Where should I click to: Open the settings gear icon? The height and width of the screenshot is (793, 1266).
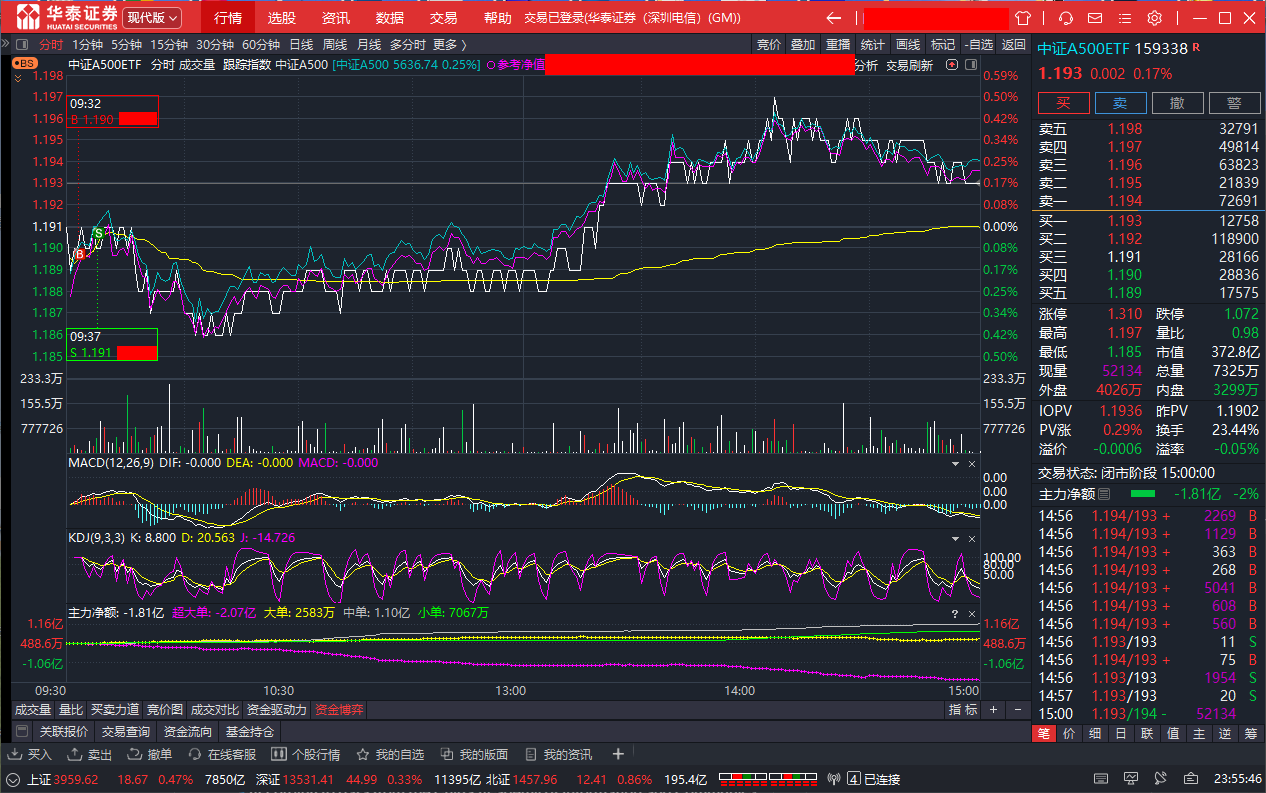pos(1154,18)
